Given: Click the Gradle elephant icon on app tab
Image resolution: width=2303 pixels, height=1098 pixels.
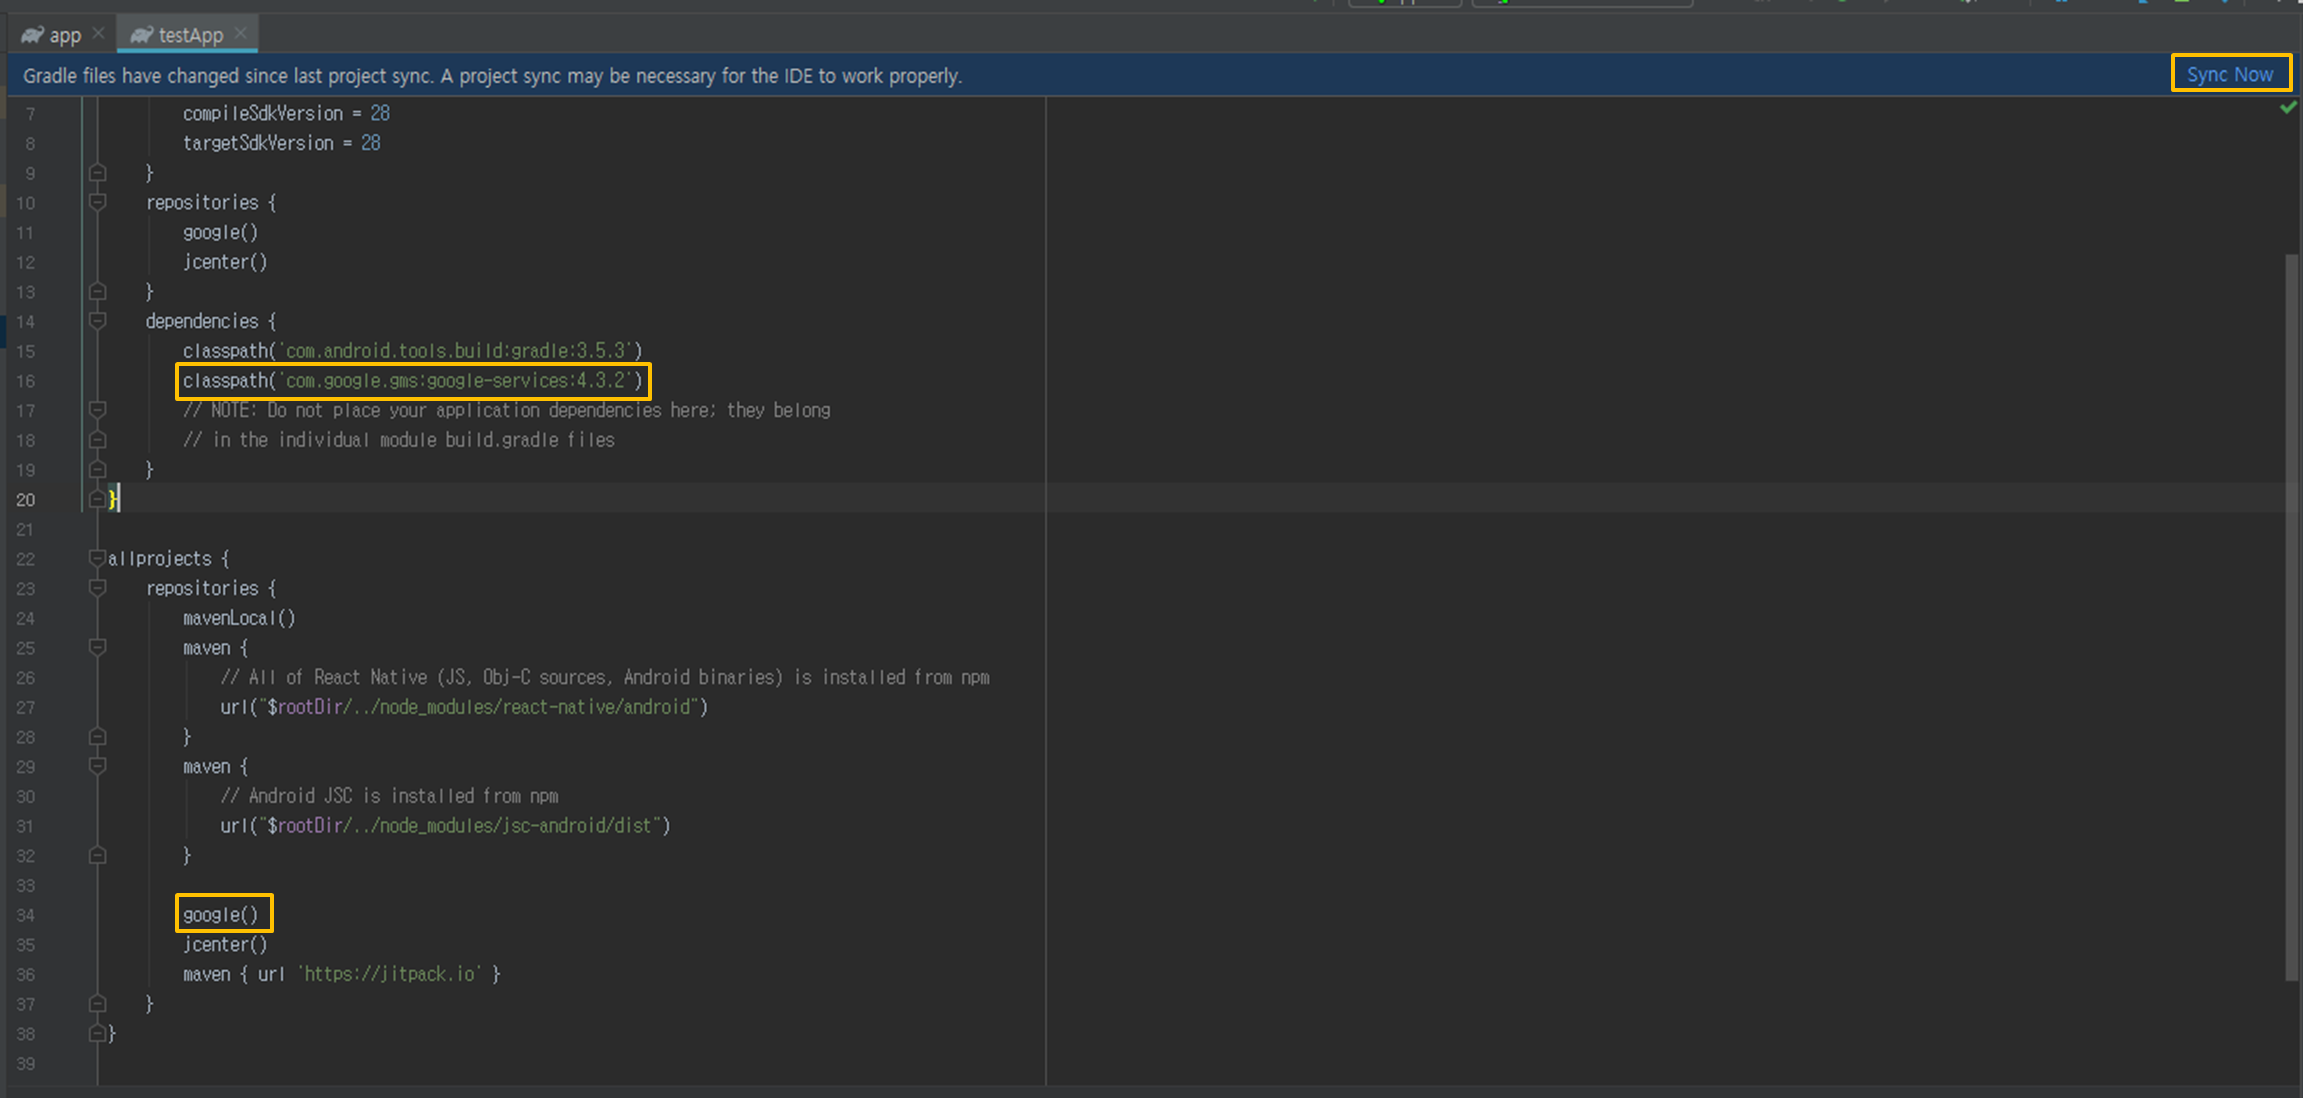Looking at the screenshot, I should point(32,35).
